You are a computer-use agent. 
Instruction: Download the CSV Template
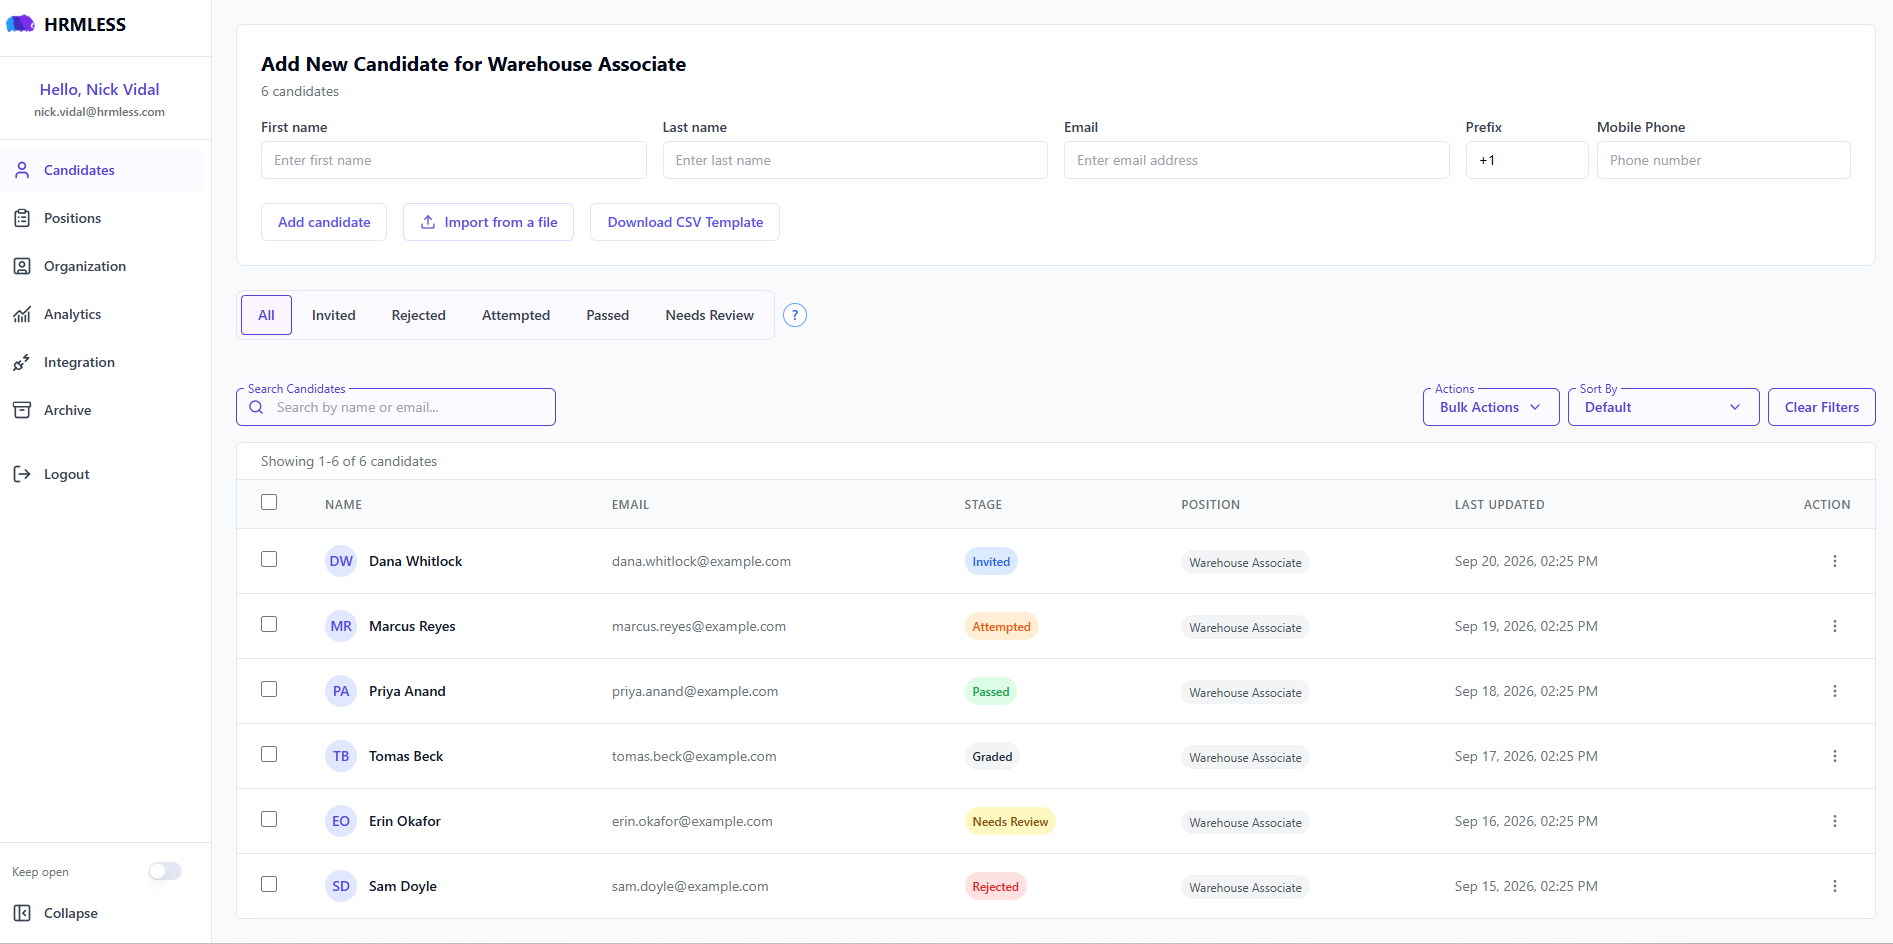tap(685, 222)
